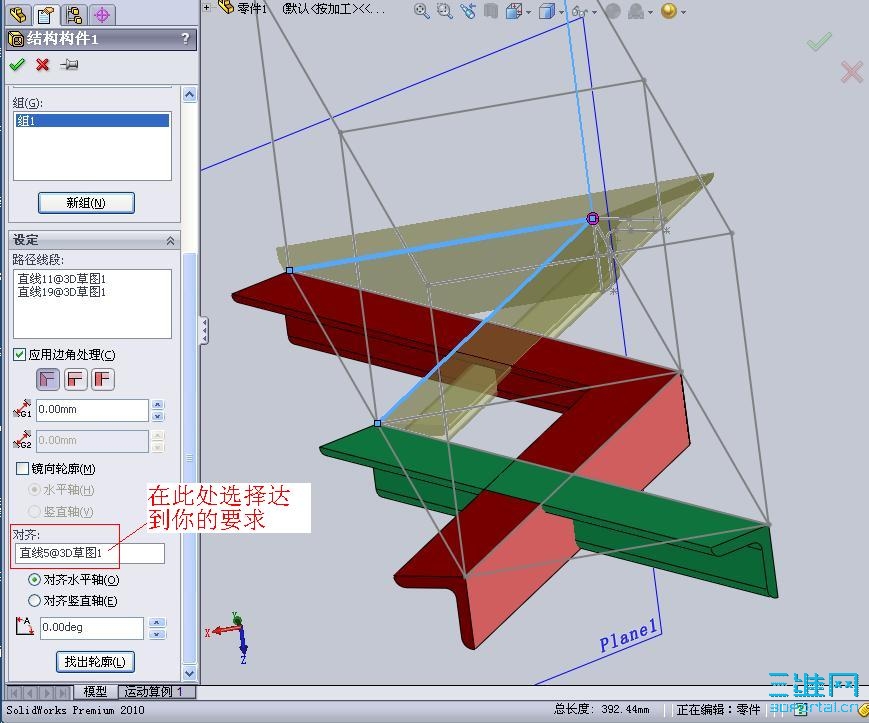Click the Apply Scene icon
Image resolution: width=869 pixels, height=723 pixels.
[636, 11]
